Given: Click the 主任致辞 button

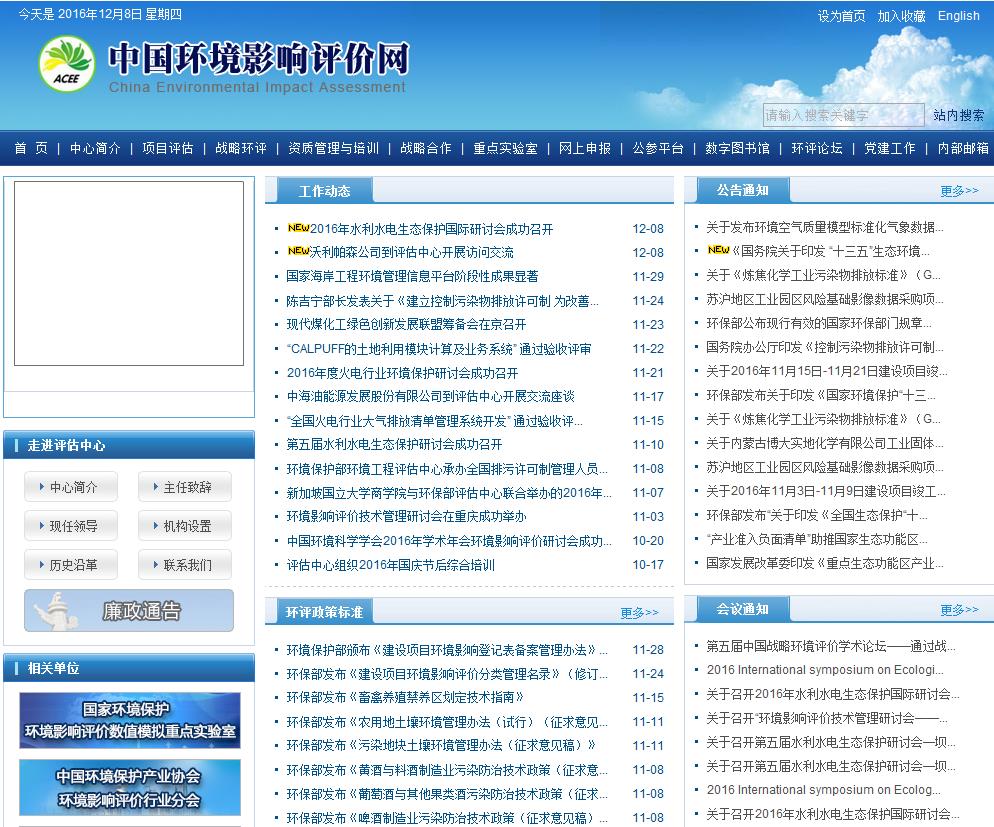Looking at the screenshot, I should [x=184, y=487].
